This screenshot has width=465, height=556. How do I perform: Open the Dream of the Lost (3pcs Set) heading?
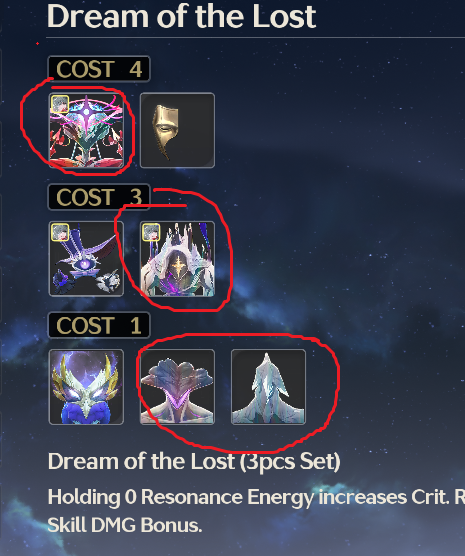[194, 462]
